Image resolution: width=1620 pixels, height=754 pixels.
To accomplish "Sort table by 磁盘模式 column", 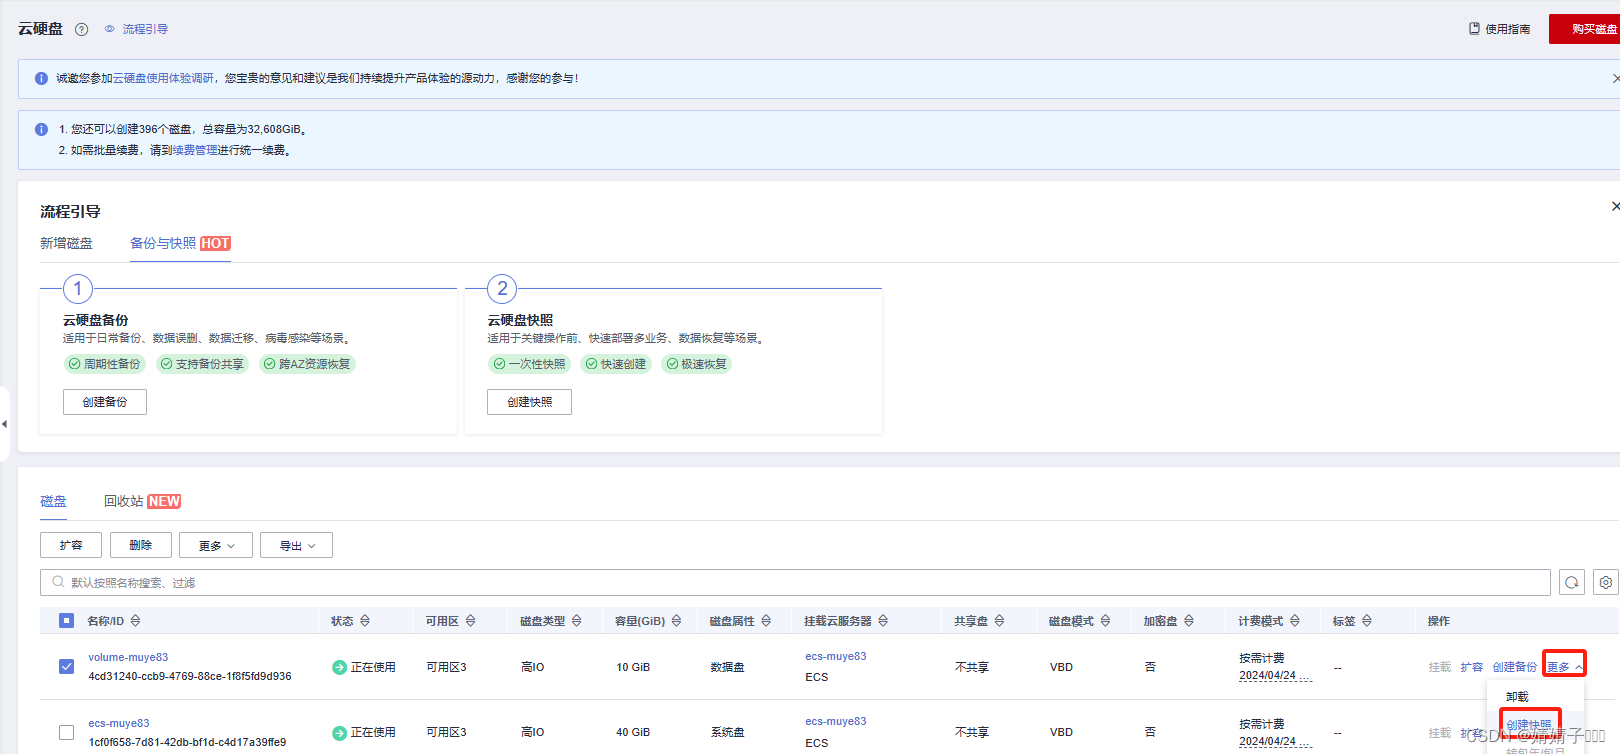I will click(x=1105, y=621).
